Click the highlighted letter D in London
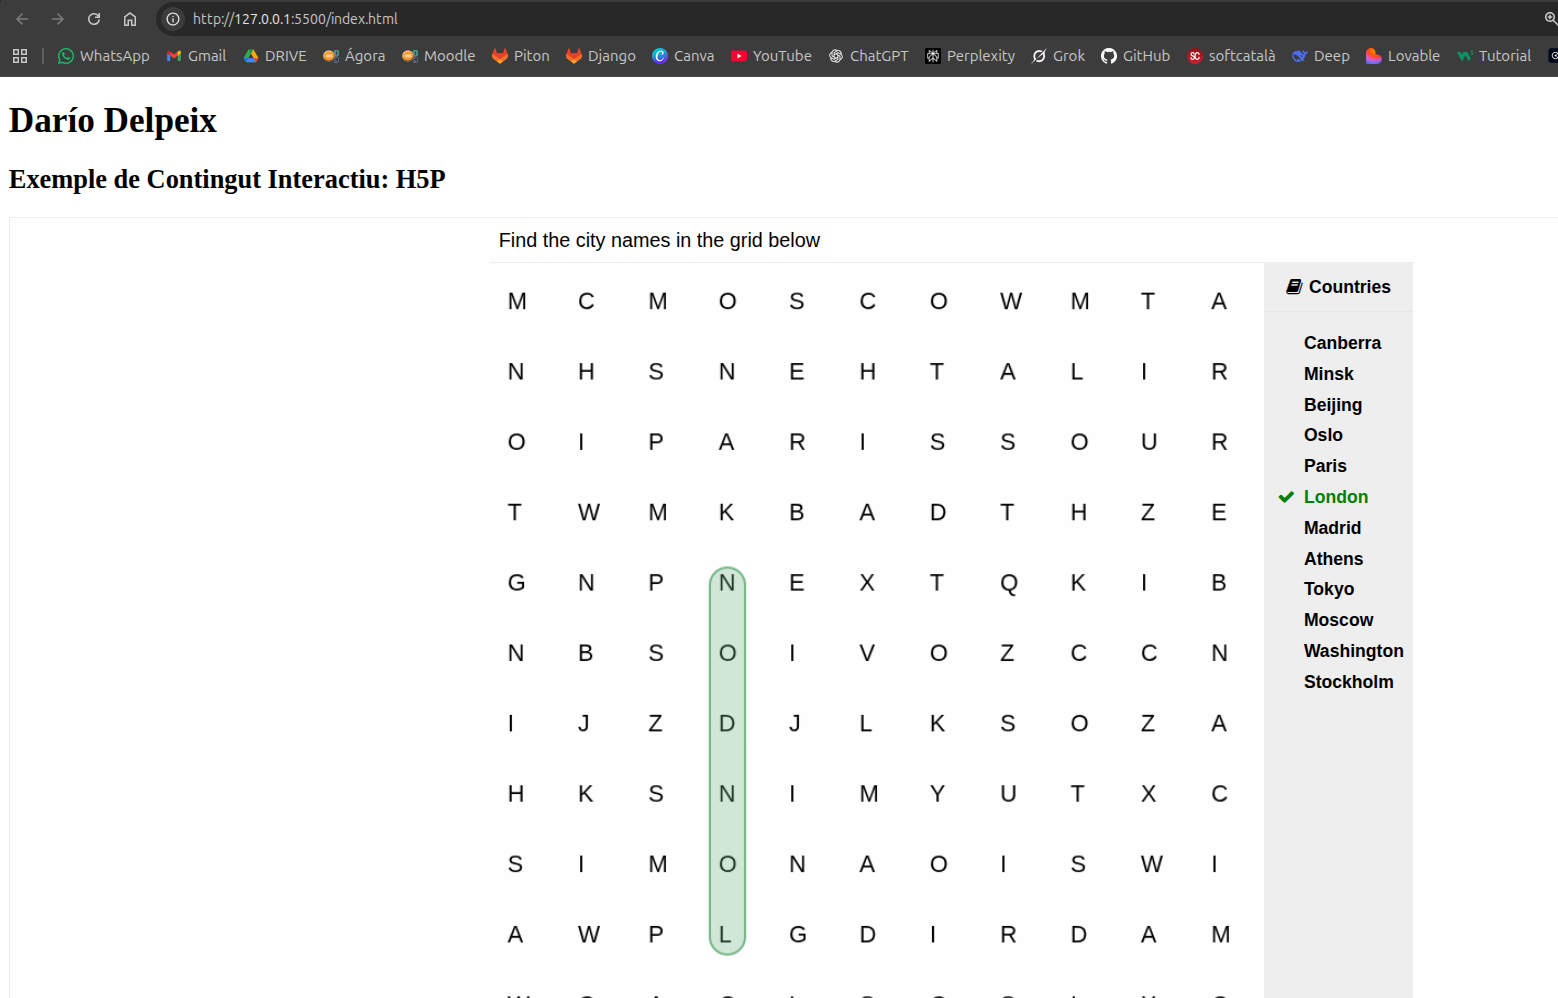1558x998 pixels. point(727,723)
